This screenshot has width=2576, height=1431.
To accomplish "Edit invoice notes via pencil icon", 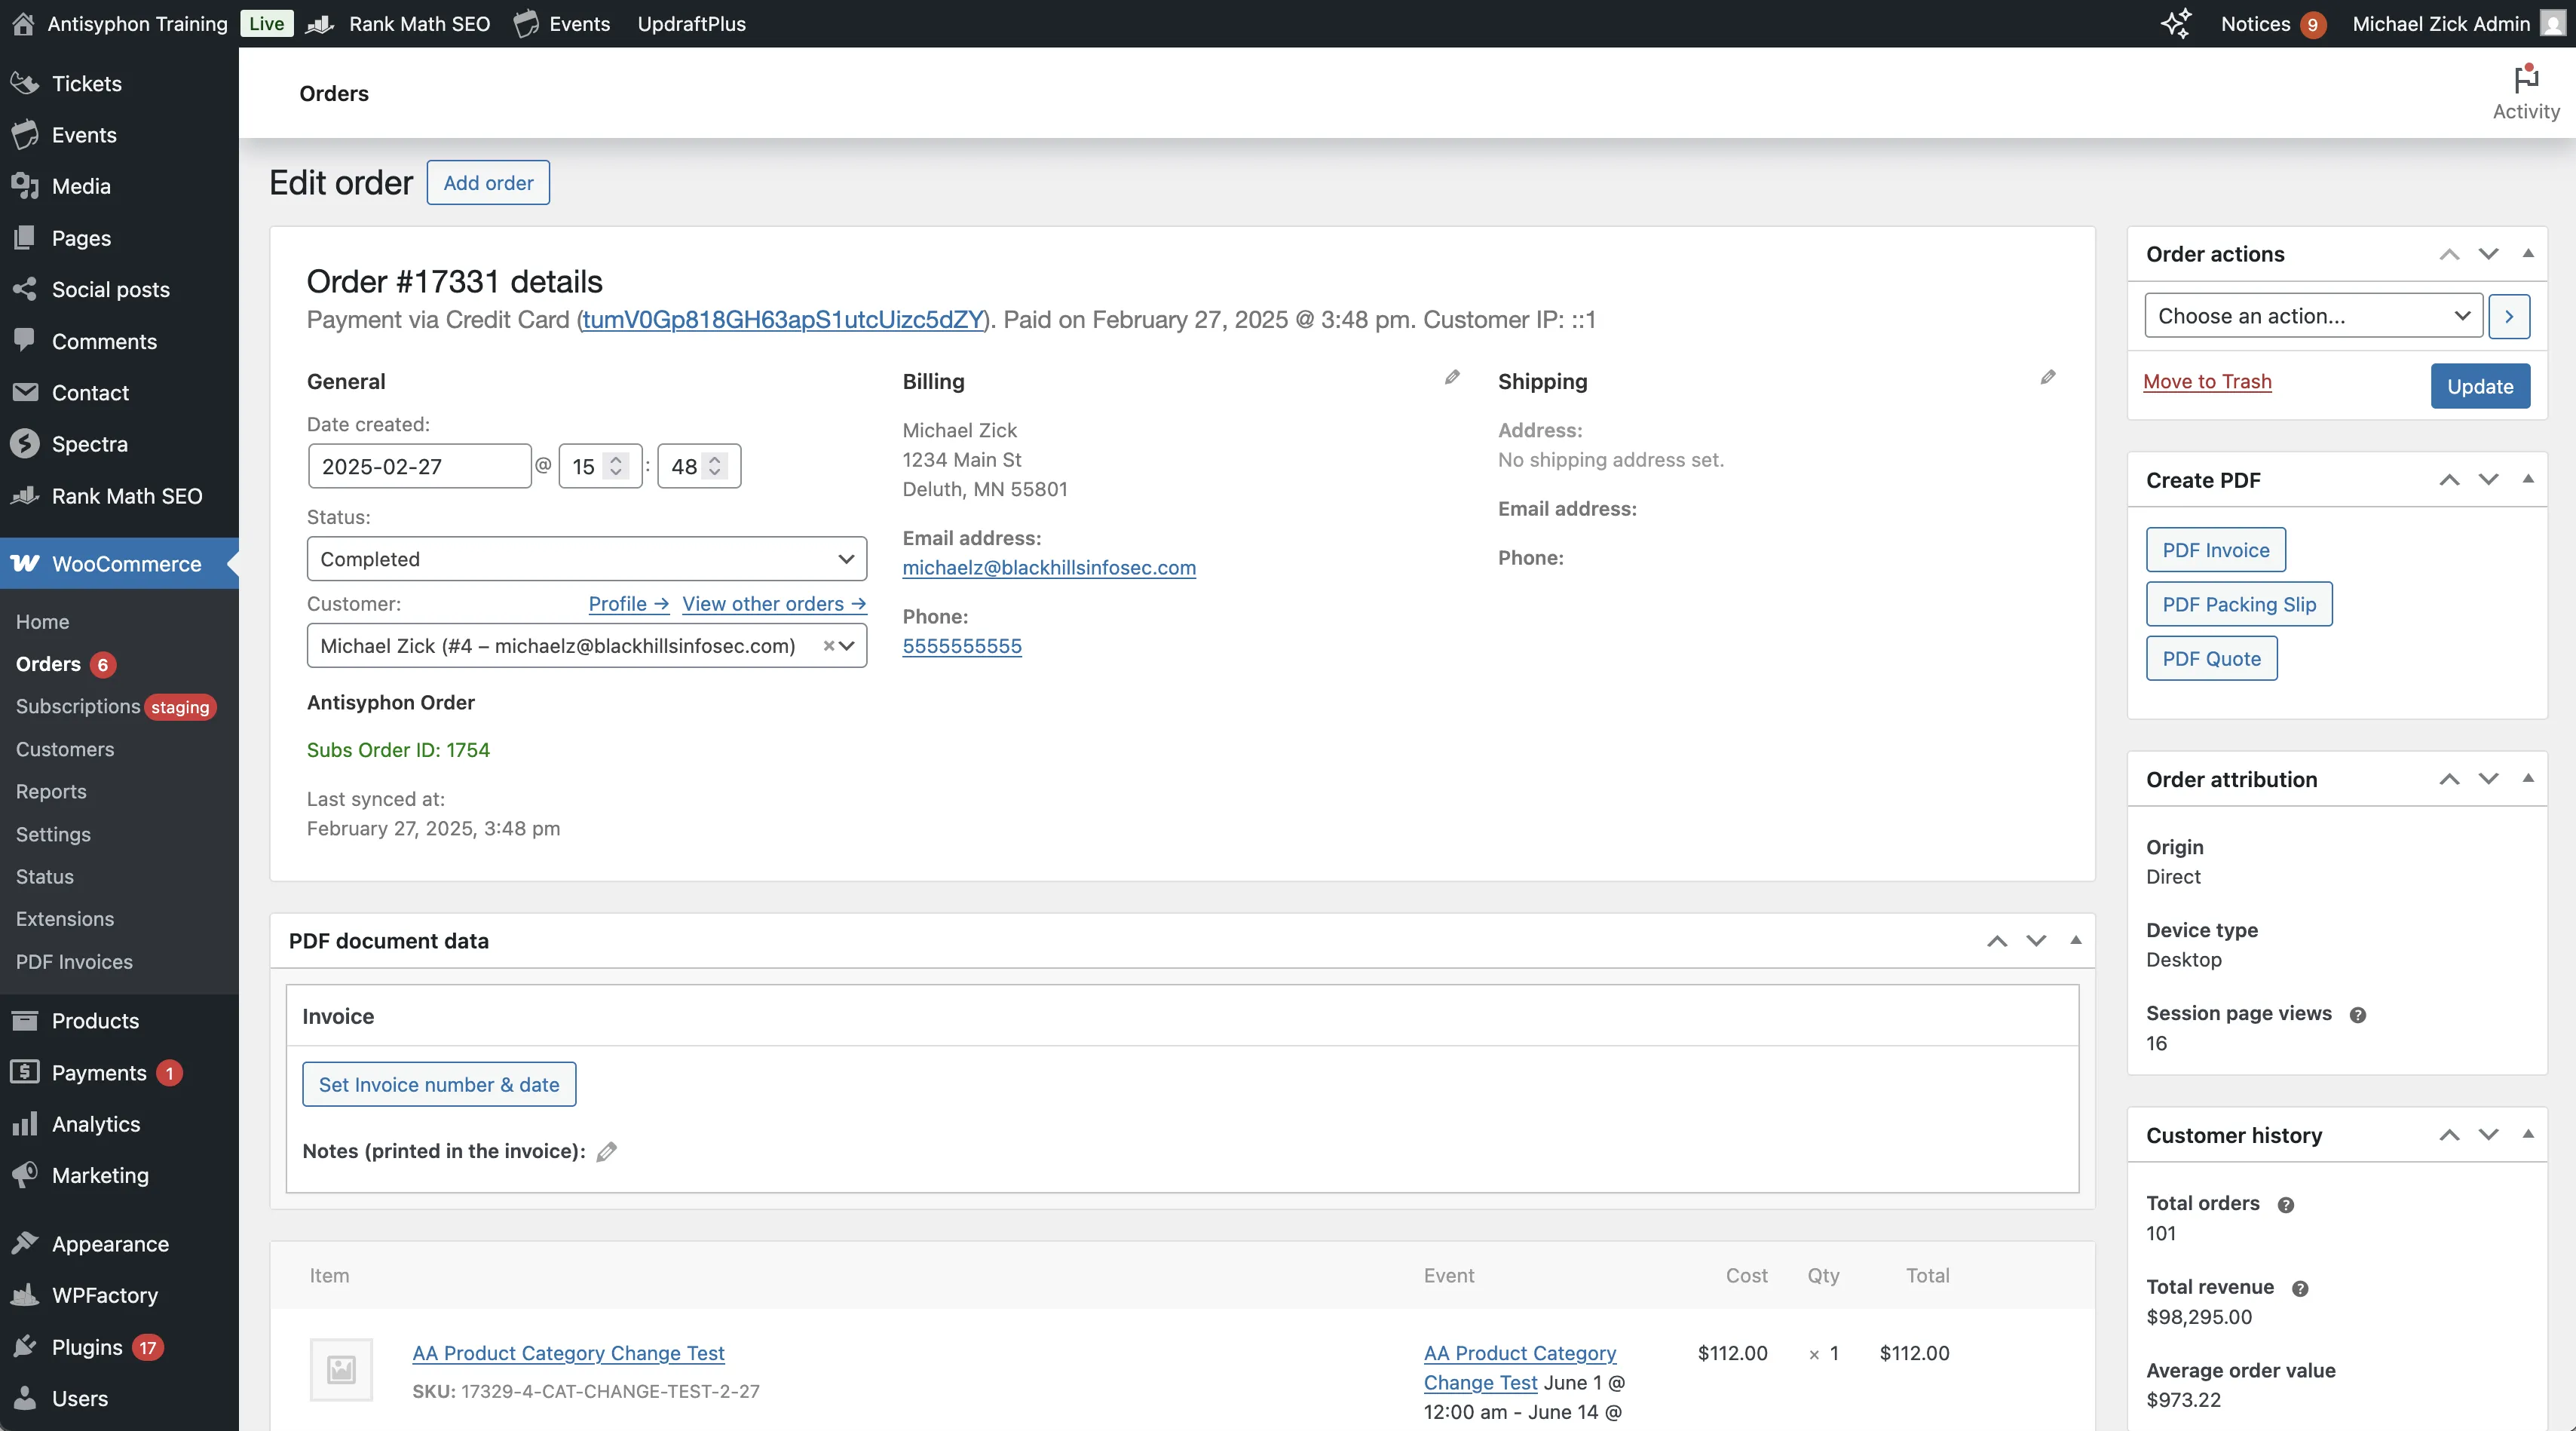I will point(606,1151).
